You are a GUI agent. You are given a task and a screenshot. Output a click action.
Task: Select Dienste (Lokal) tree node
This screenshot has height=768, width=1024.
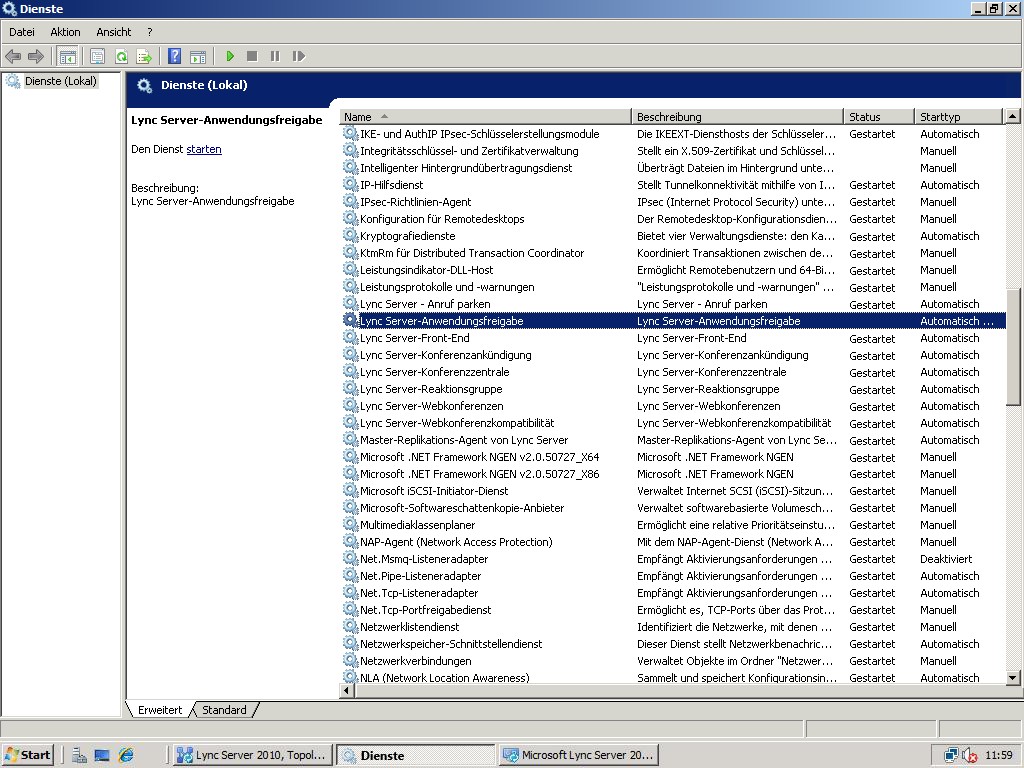[61, 81]
